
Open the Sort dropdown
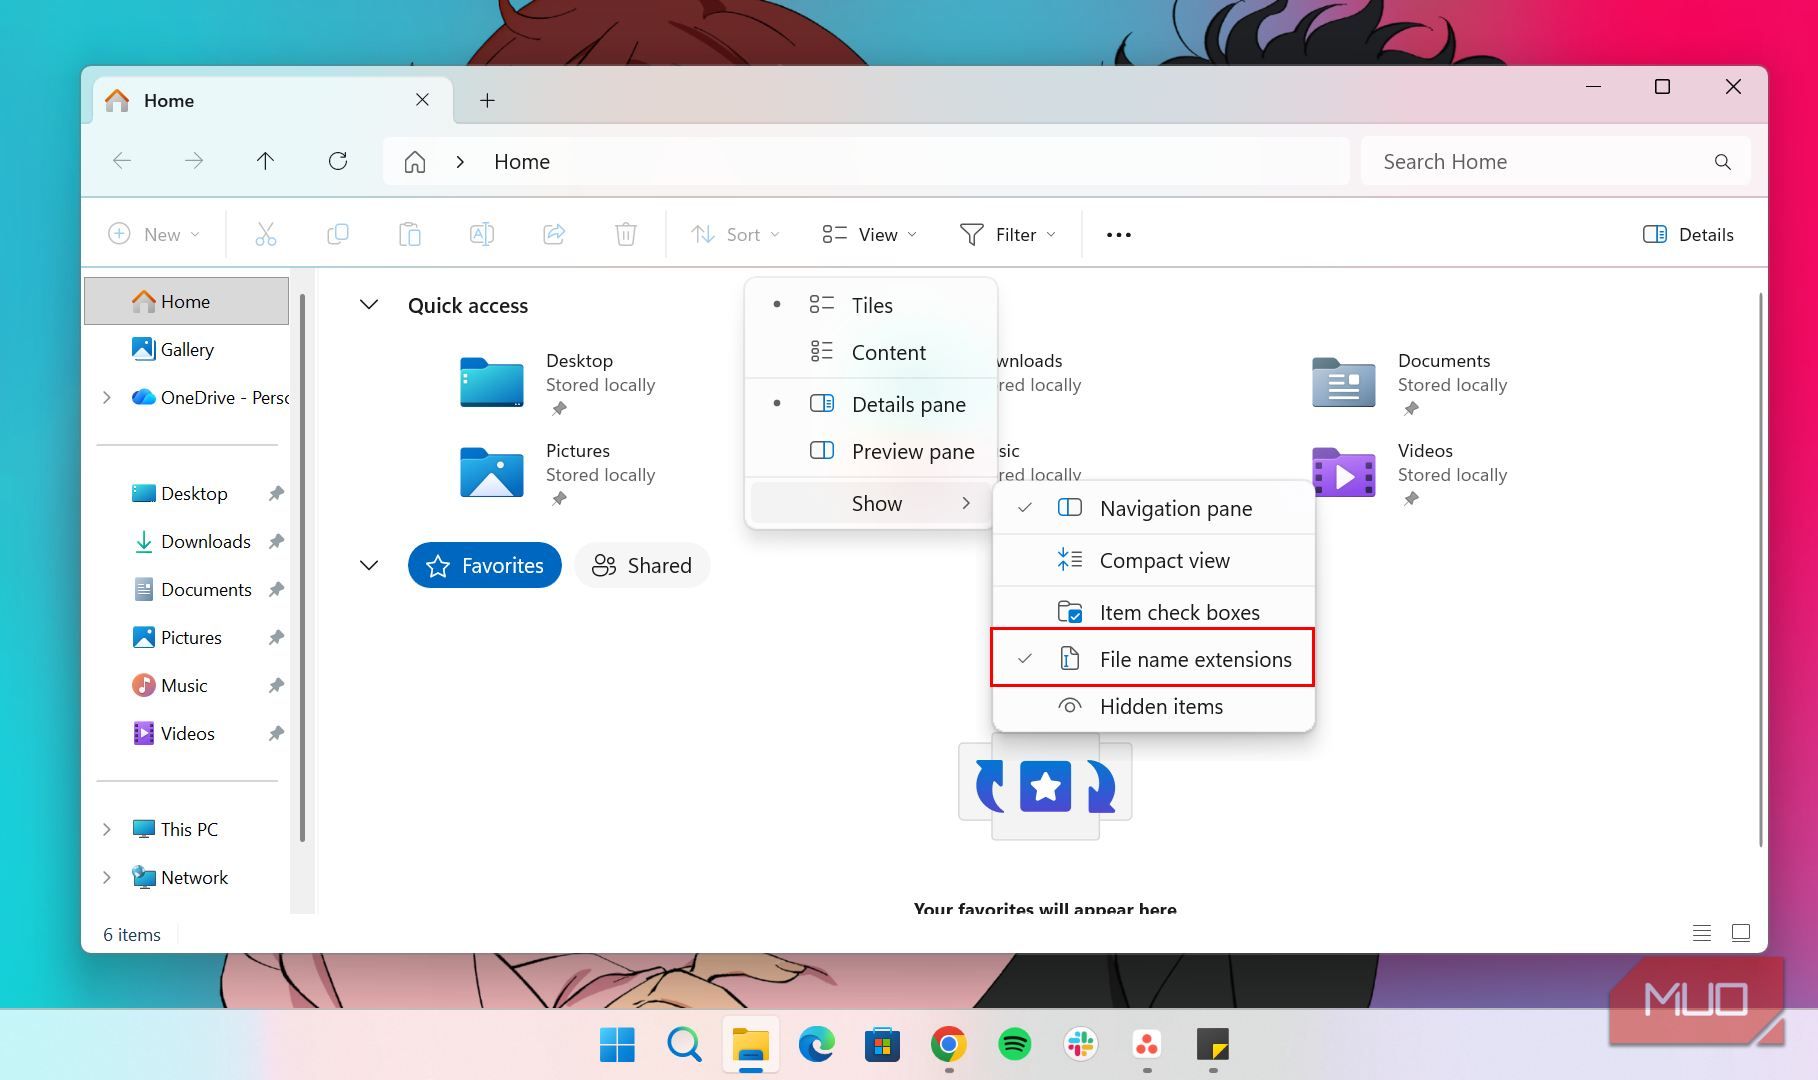[735, 235]
